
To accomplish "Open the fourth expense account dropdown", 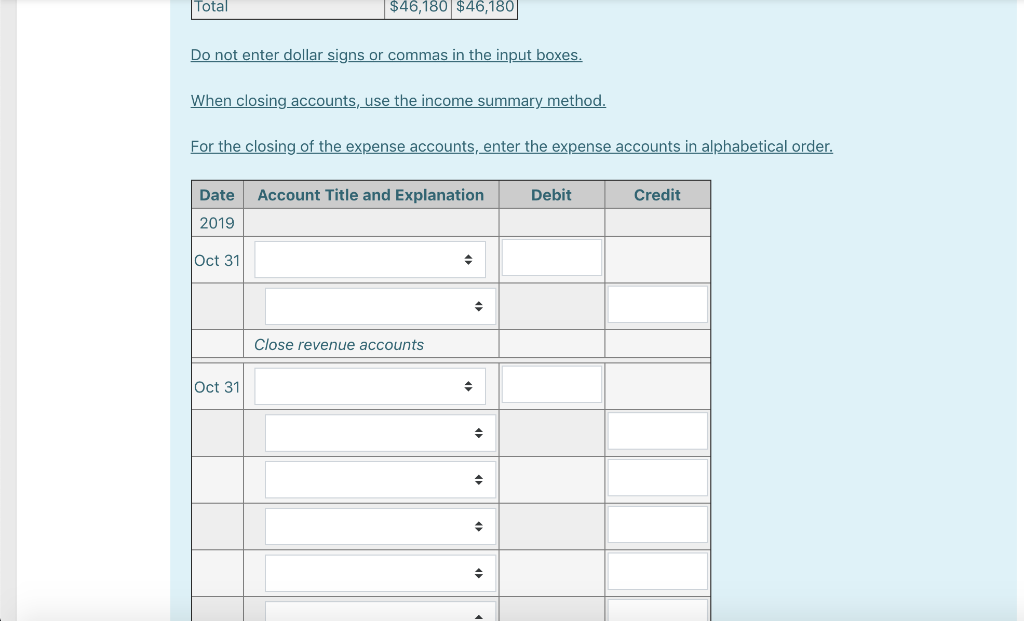I will (x=380, y=525).
